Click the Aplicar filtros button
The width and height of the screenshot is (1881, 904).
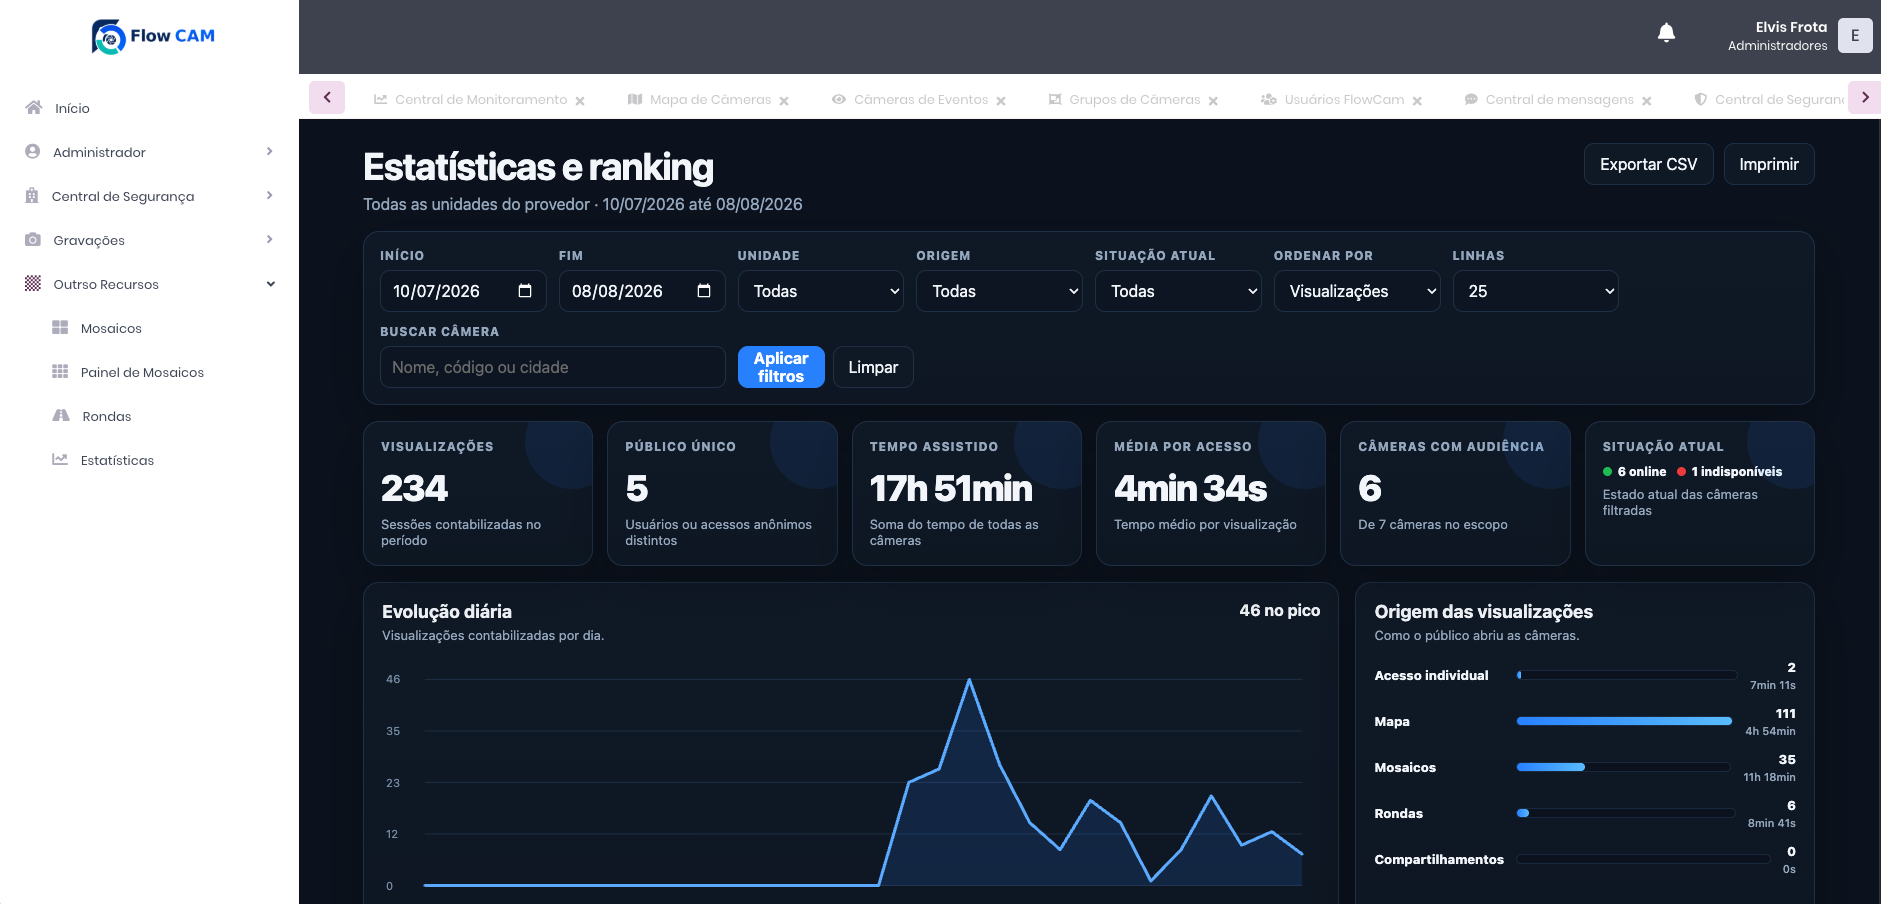[x=781, y=367]
